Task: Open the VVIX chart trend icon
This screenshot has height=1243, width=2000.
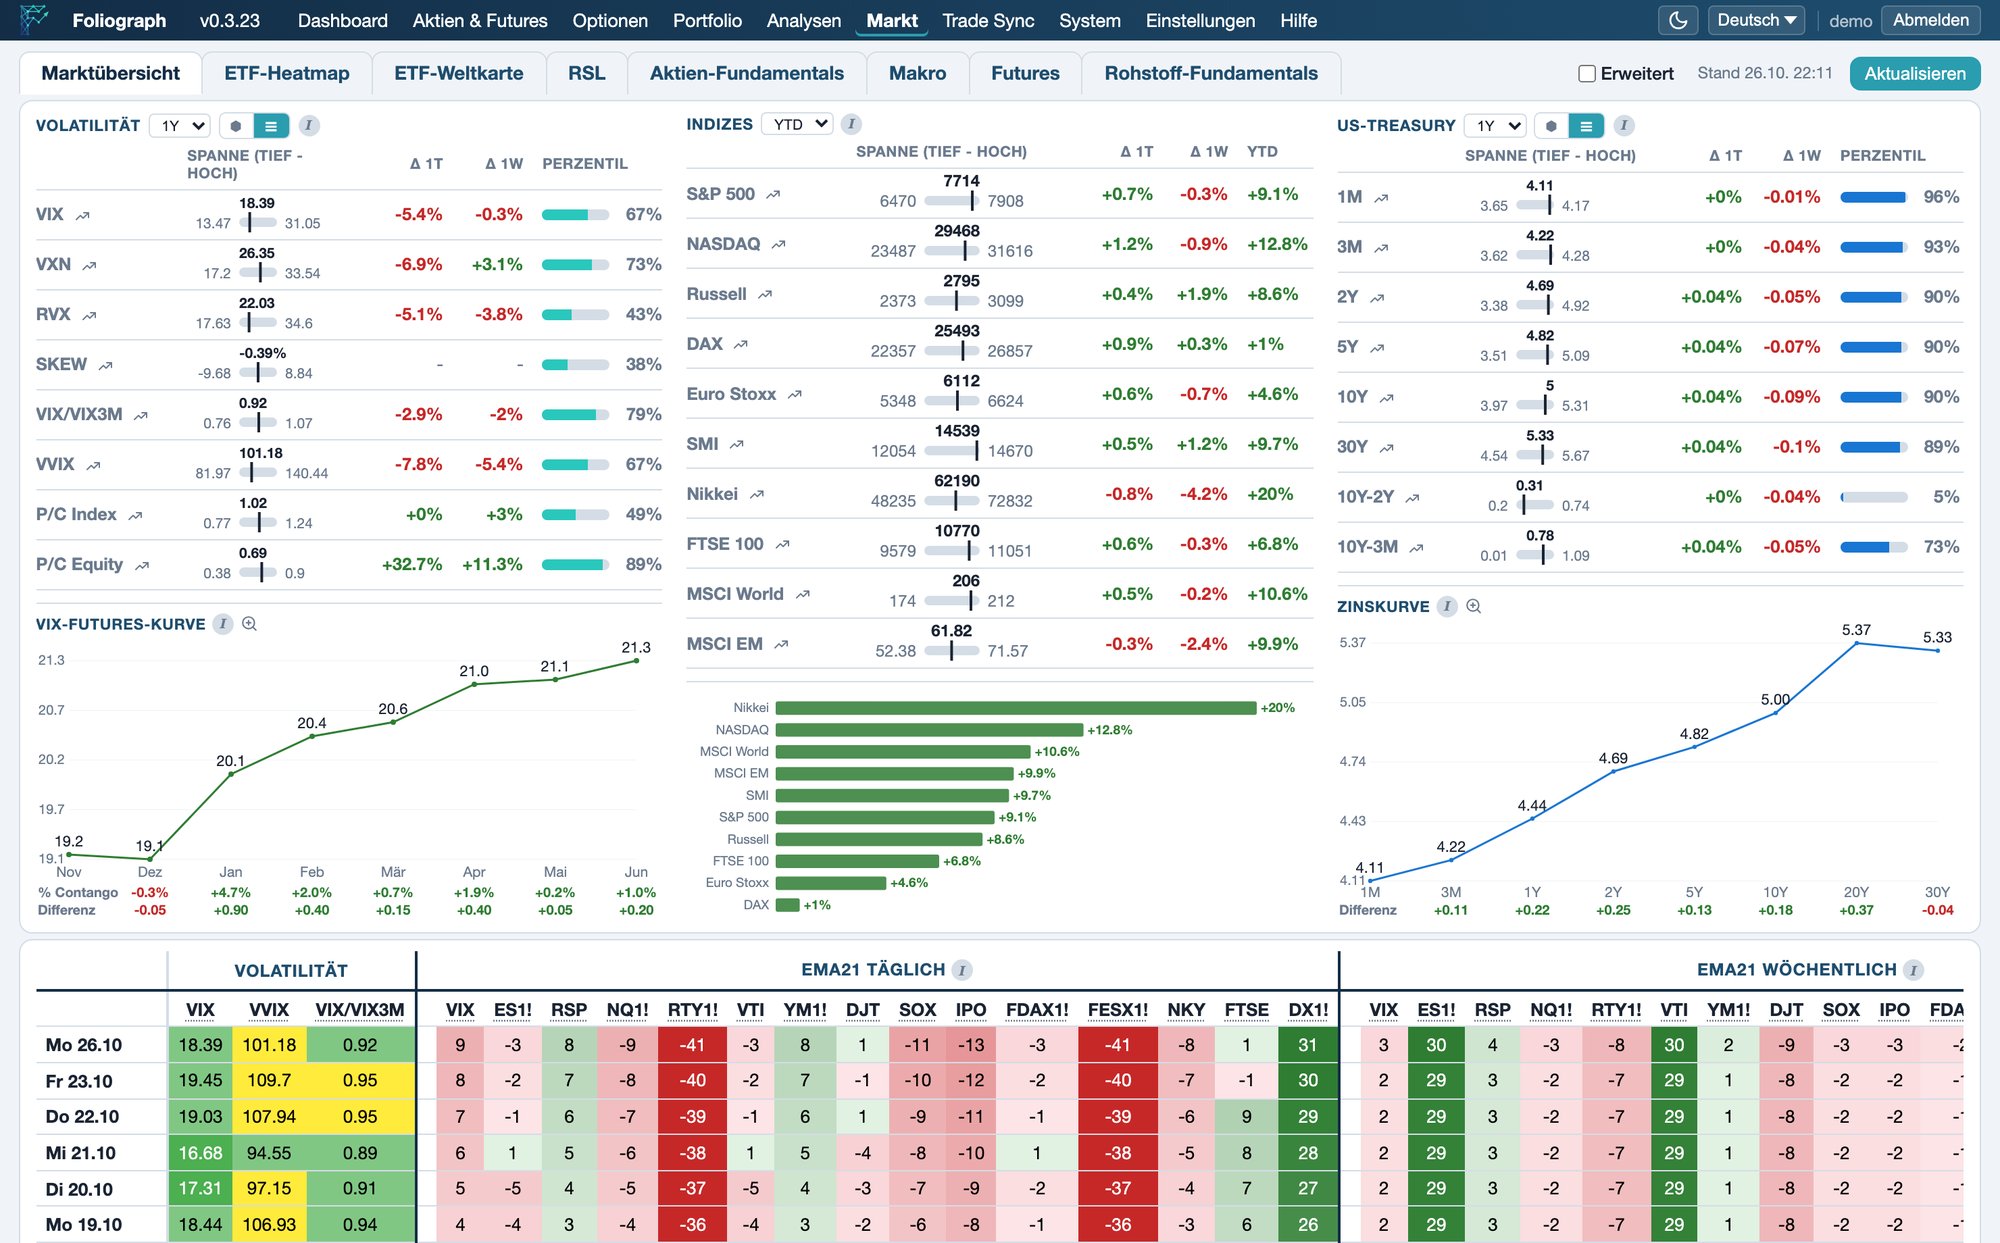Action: pos(94,465)
